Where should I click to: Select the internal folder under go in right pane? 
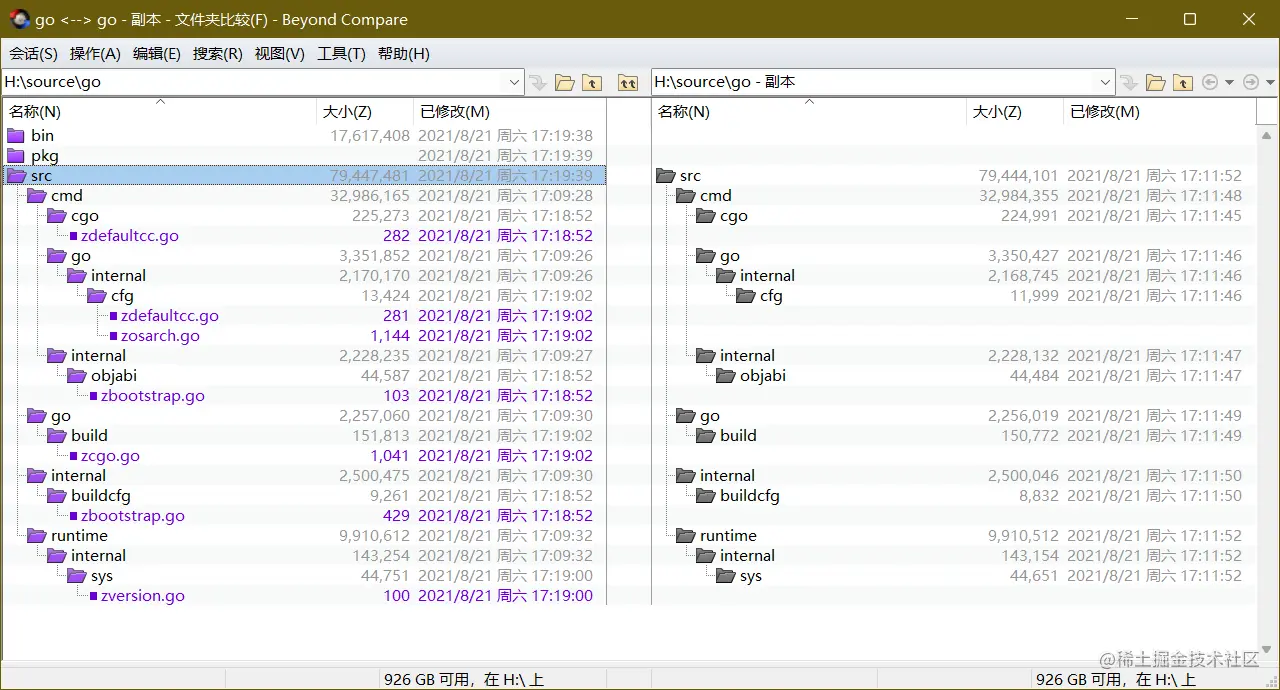click(953, 276)
